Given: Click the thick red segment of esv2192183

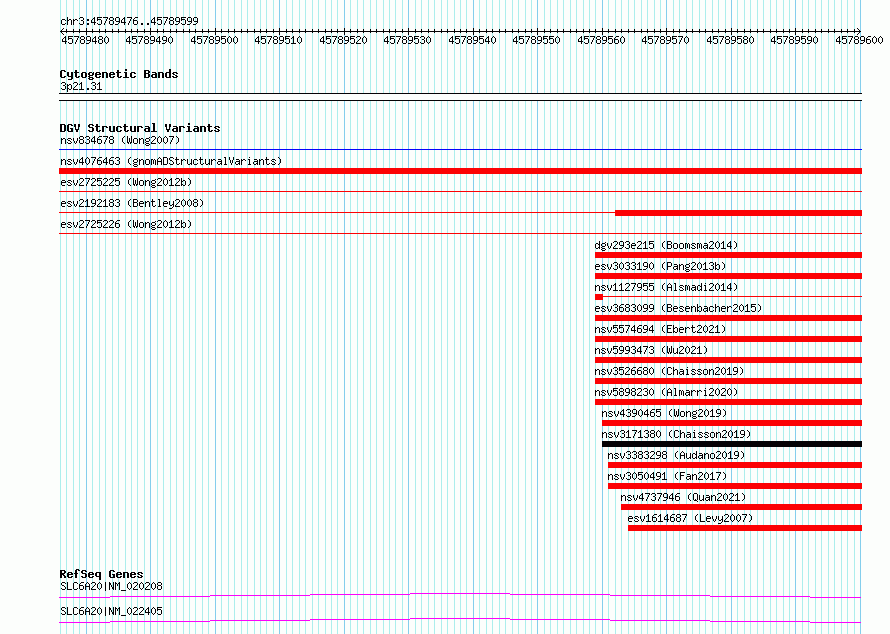Looking at the screenshot, I should pos(738,213).
